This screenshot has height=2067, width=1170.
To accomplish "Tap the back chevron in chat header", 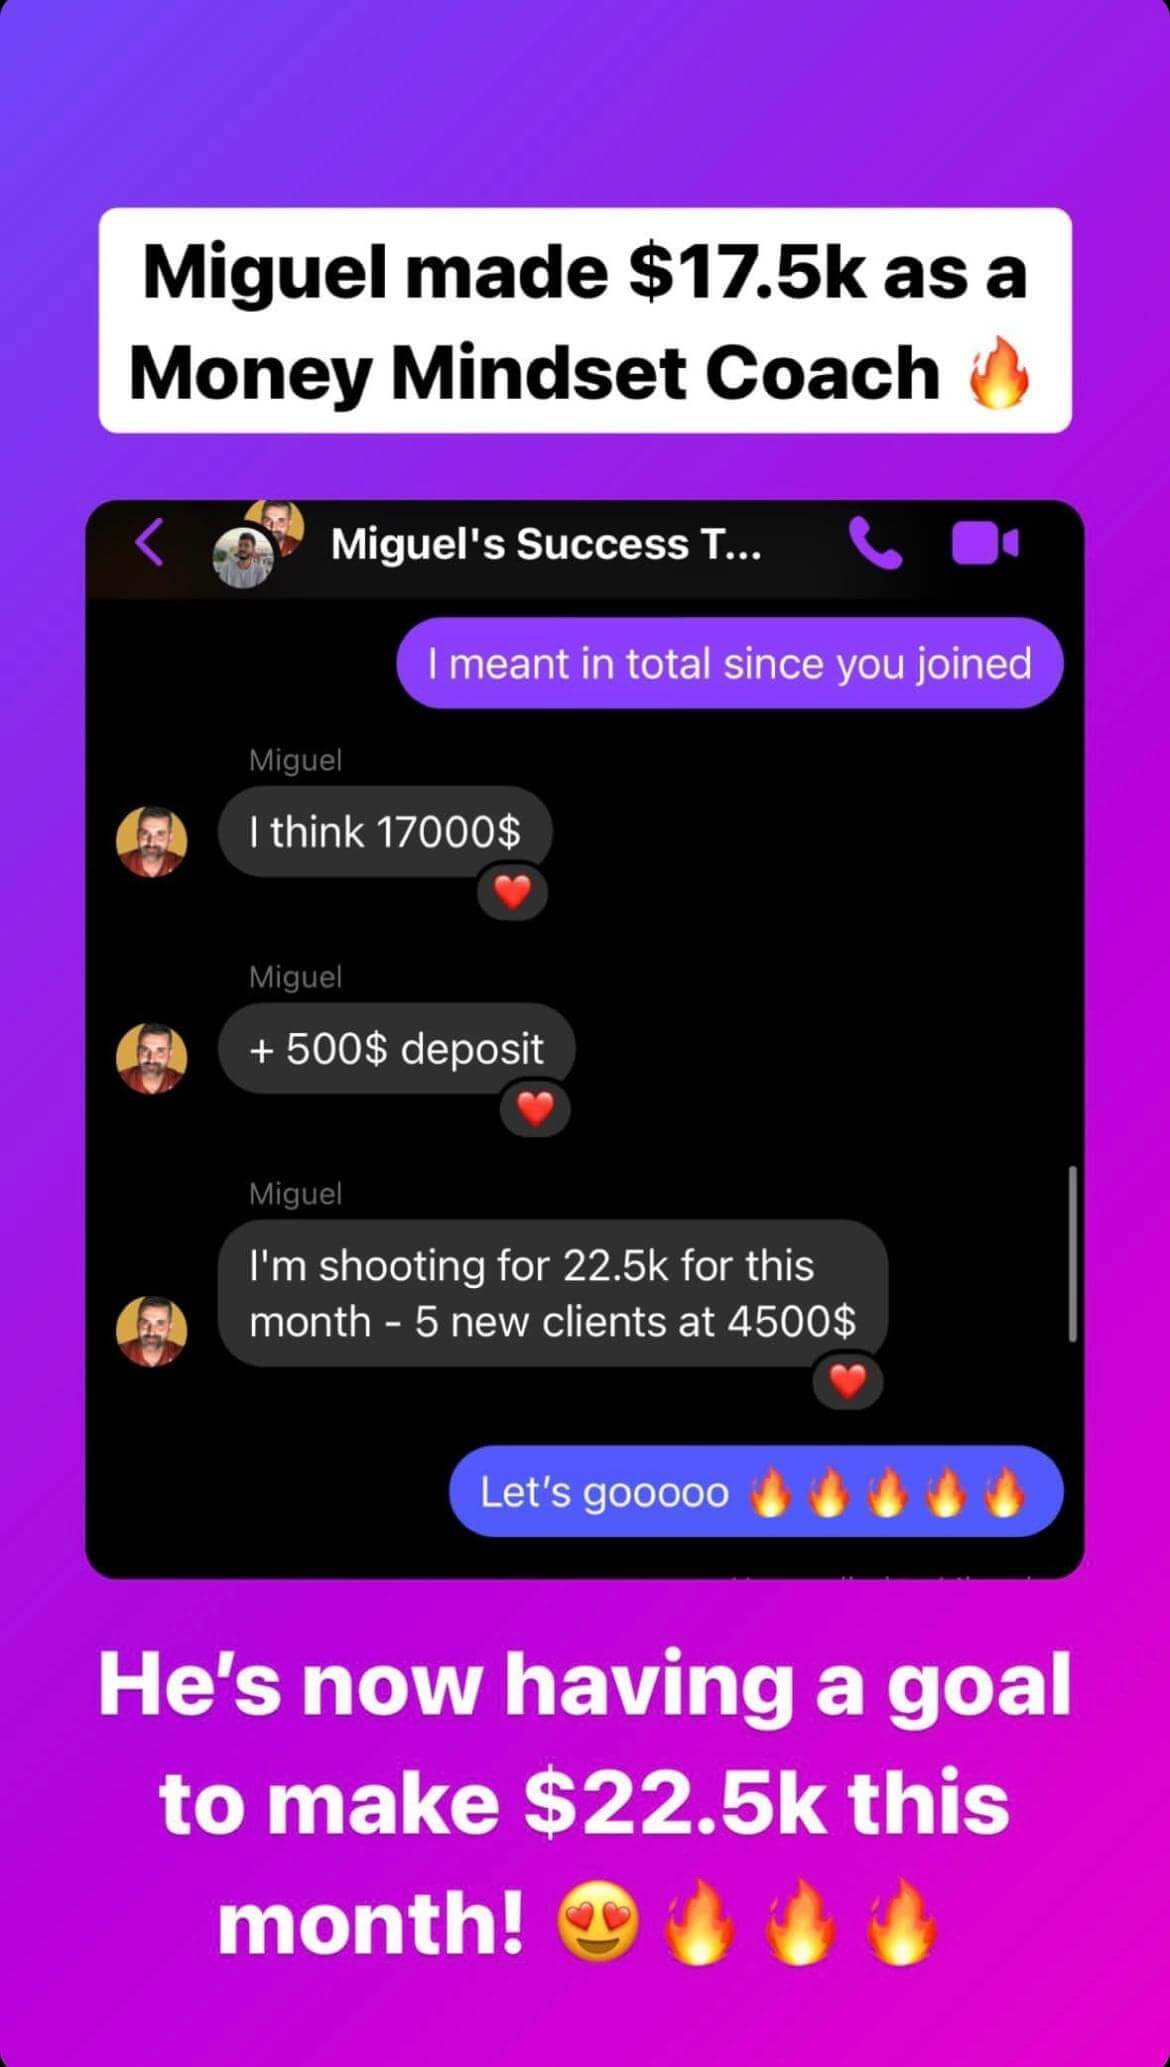I will 150,543.
